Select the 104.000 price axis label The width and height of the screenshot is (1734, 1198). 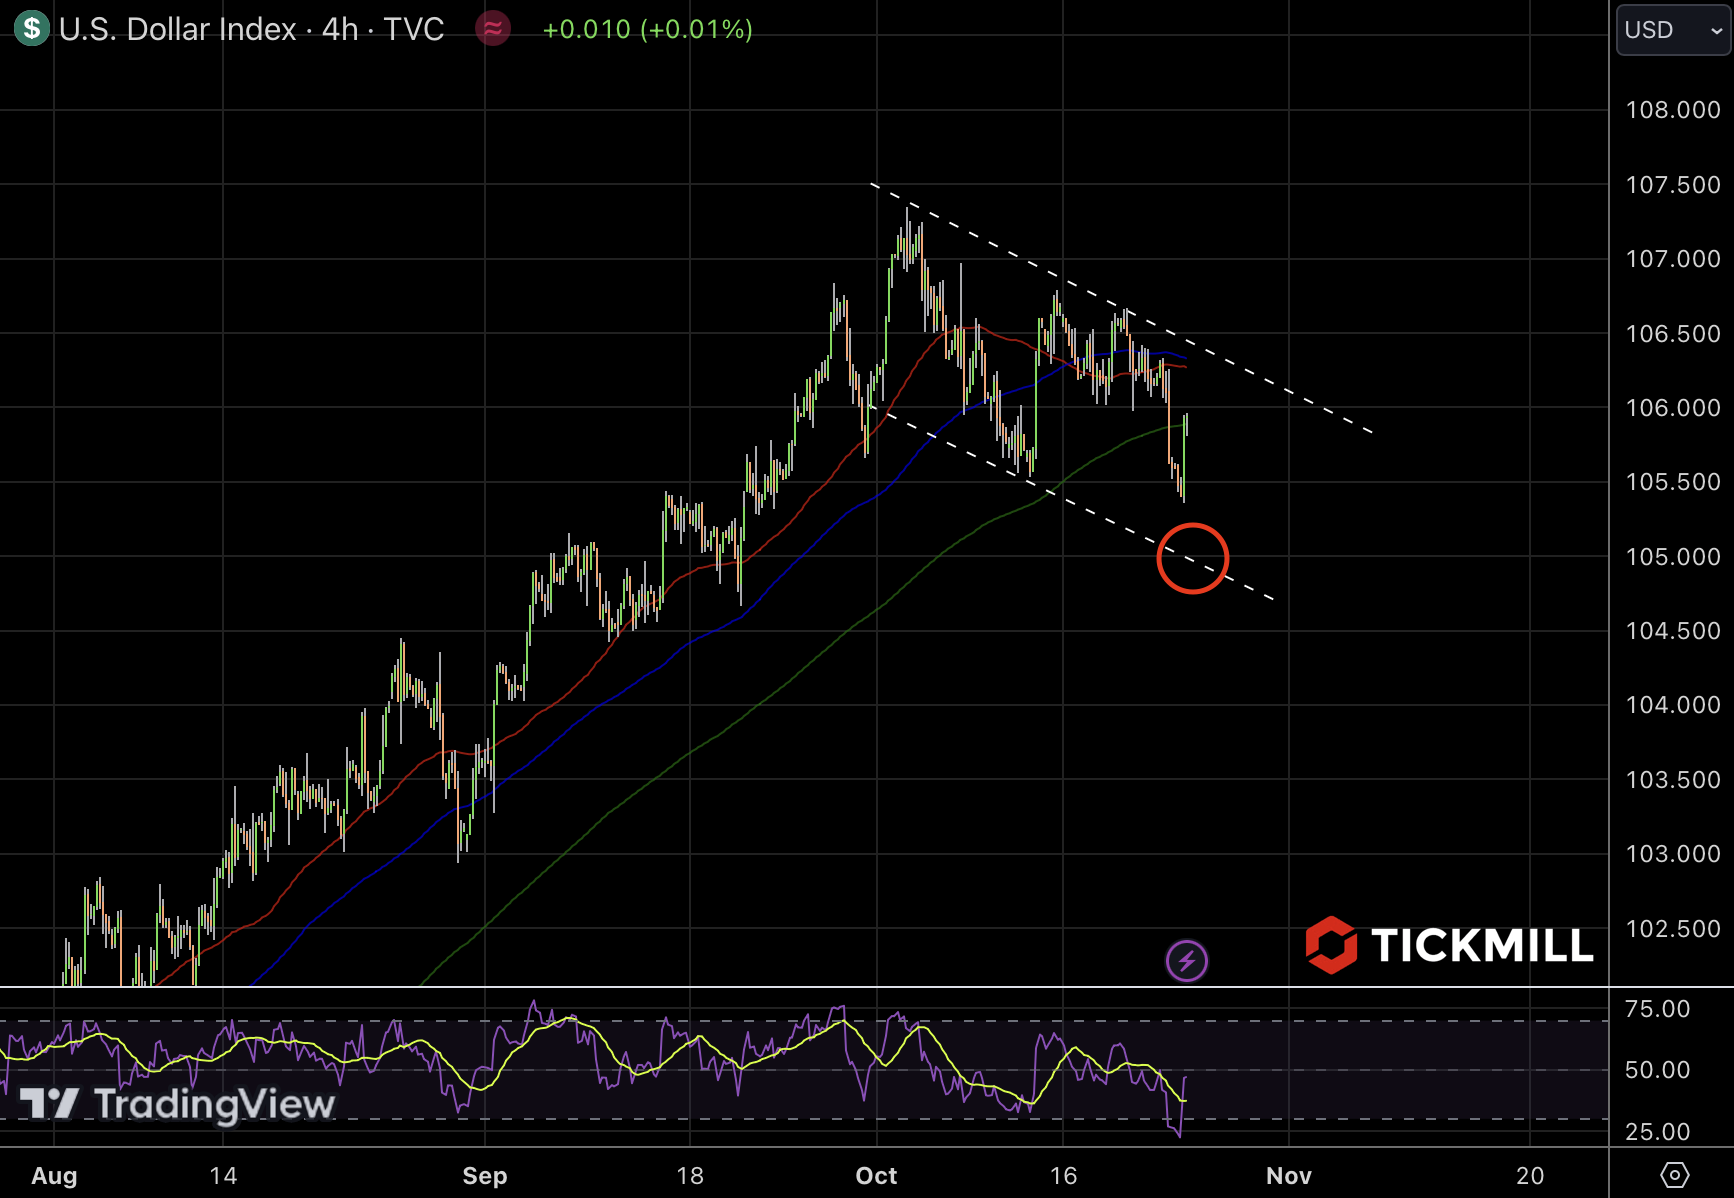(x=1673, y=705)
